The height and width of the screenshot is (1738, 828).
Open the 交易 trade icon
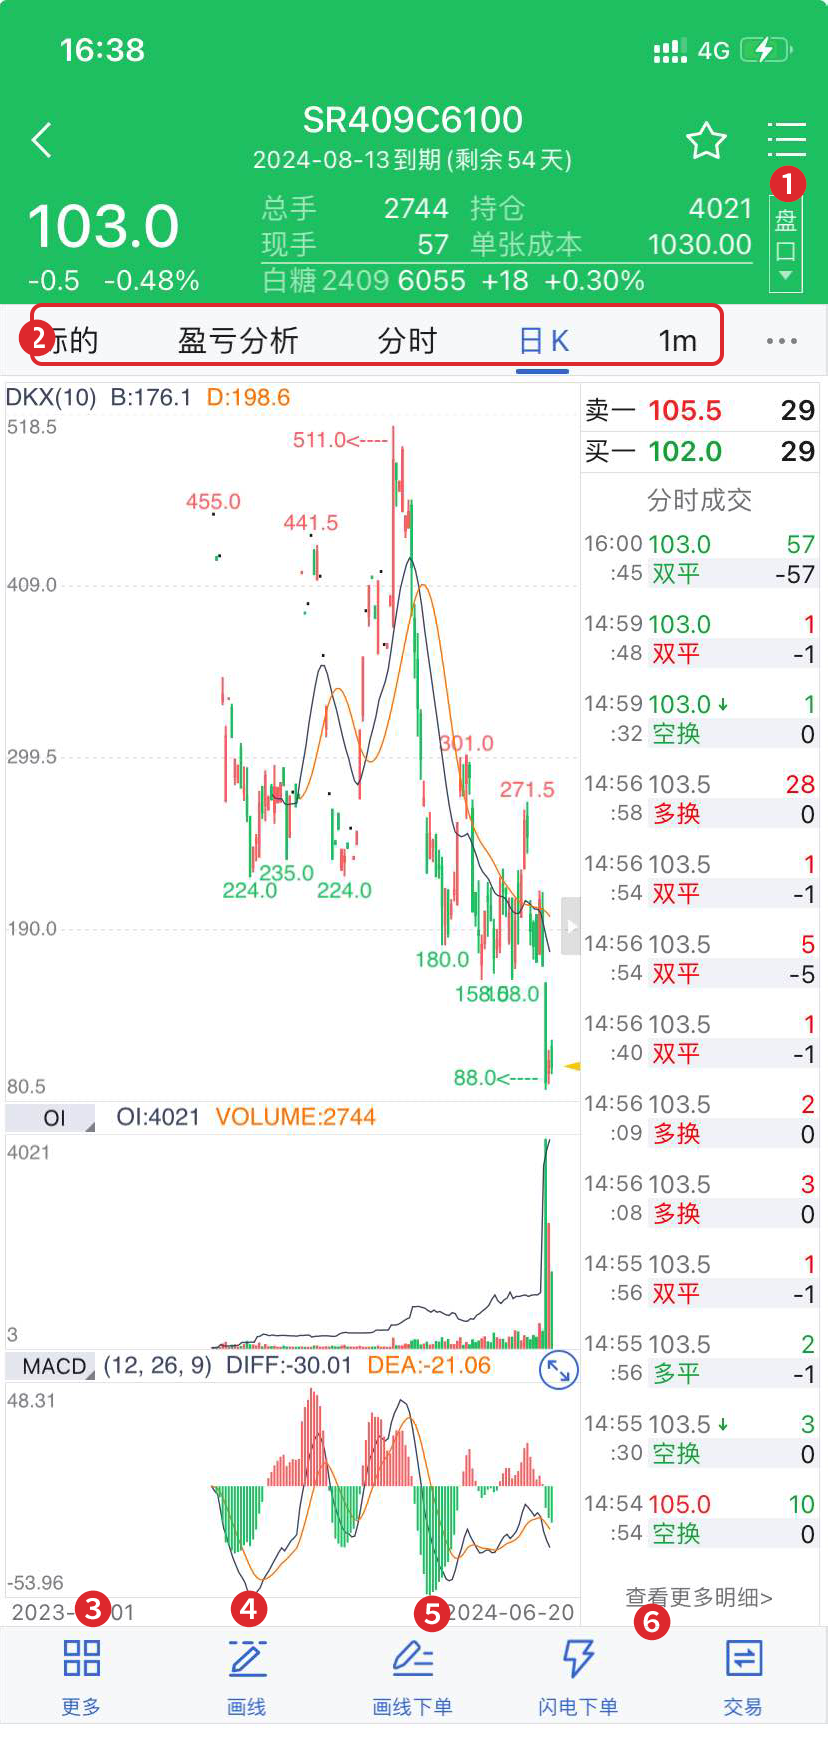(743, 1676)
